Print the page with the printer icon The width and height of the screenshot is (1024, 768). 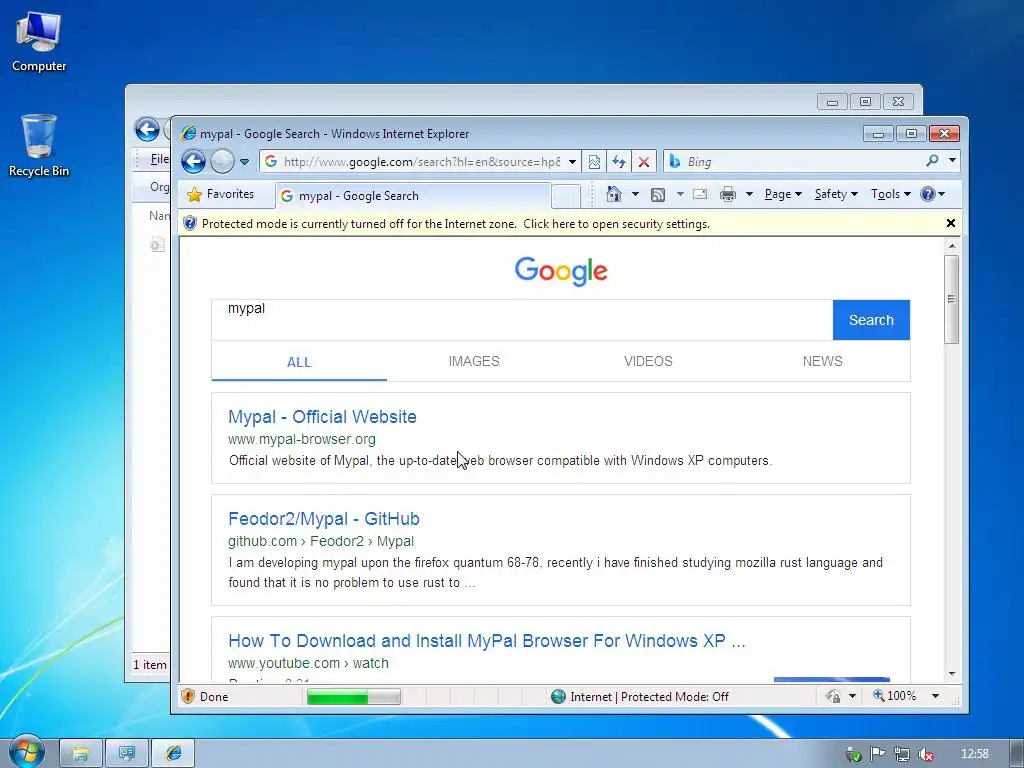(x=728, y=195)
